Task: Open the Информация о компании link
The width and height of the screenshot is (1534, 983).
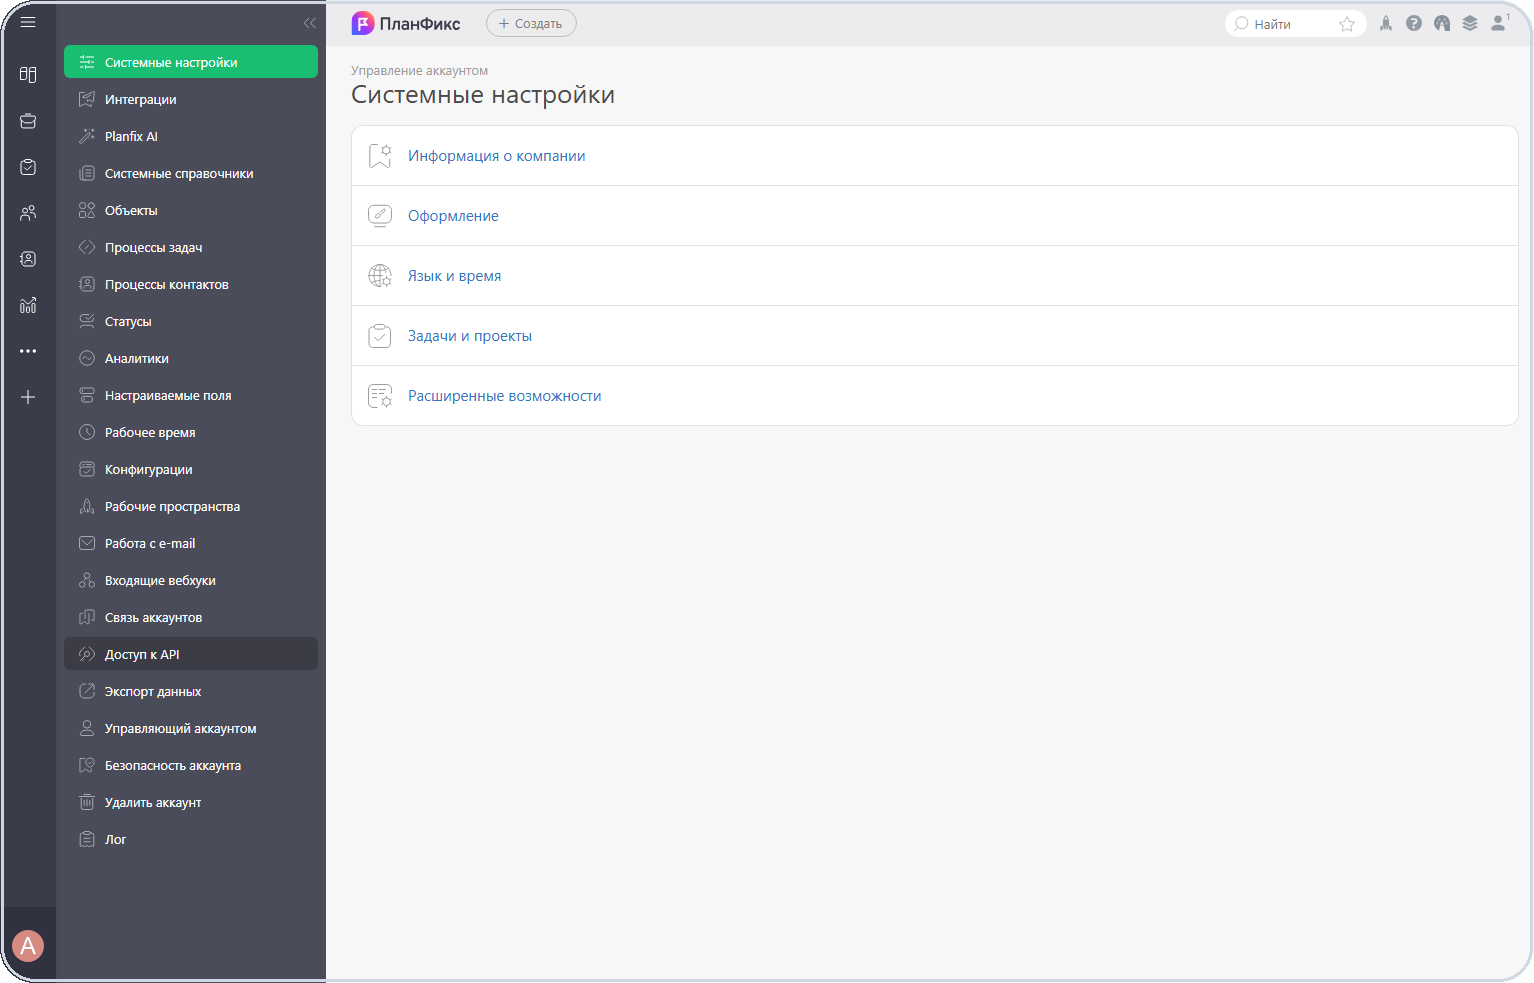Action: (x=496, y=156)
